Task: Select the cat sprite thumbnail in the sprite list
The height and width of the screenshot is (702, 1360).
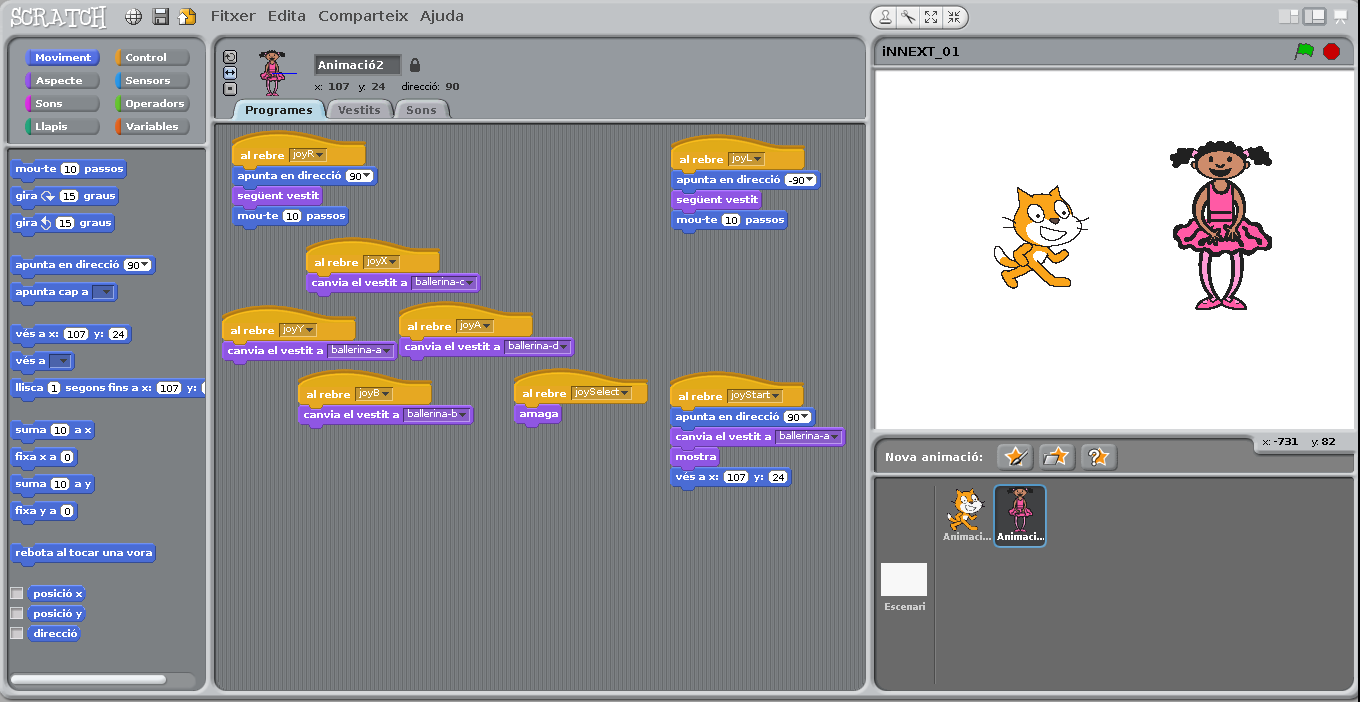Action: point(967,515)
